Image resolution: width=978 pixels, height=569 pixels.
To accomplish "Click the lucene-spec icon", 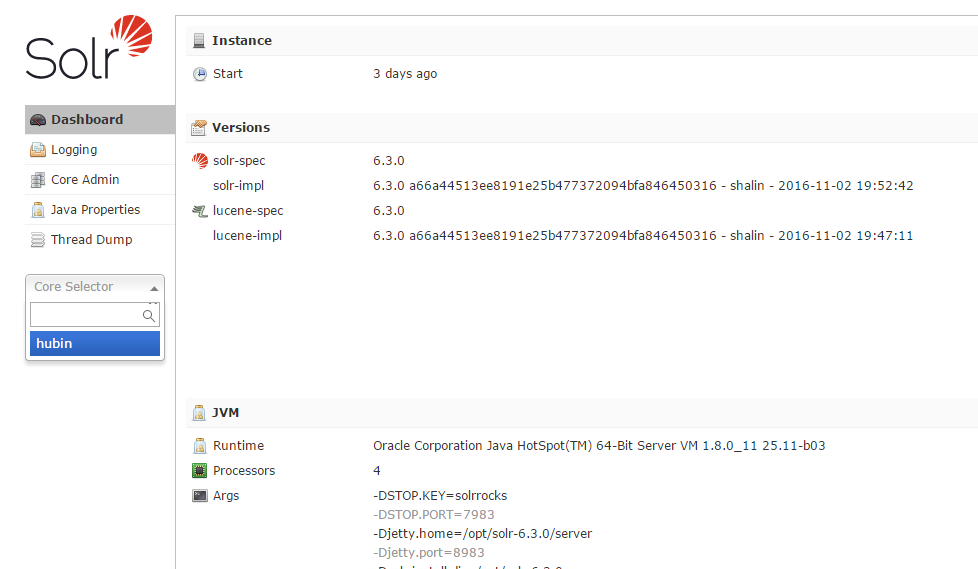I will click(x=200, y=211).
